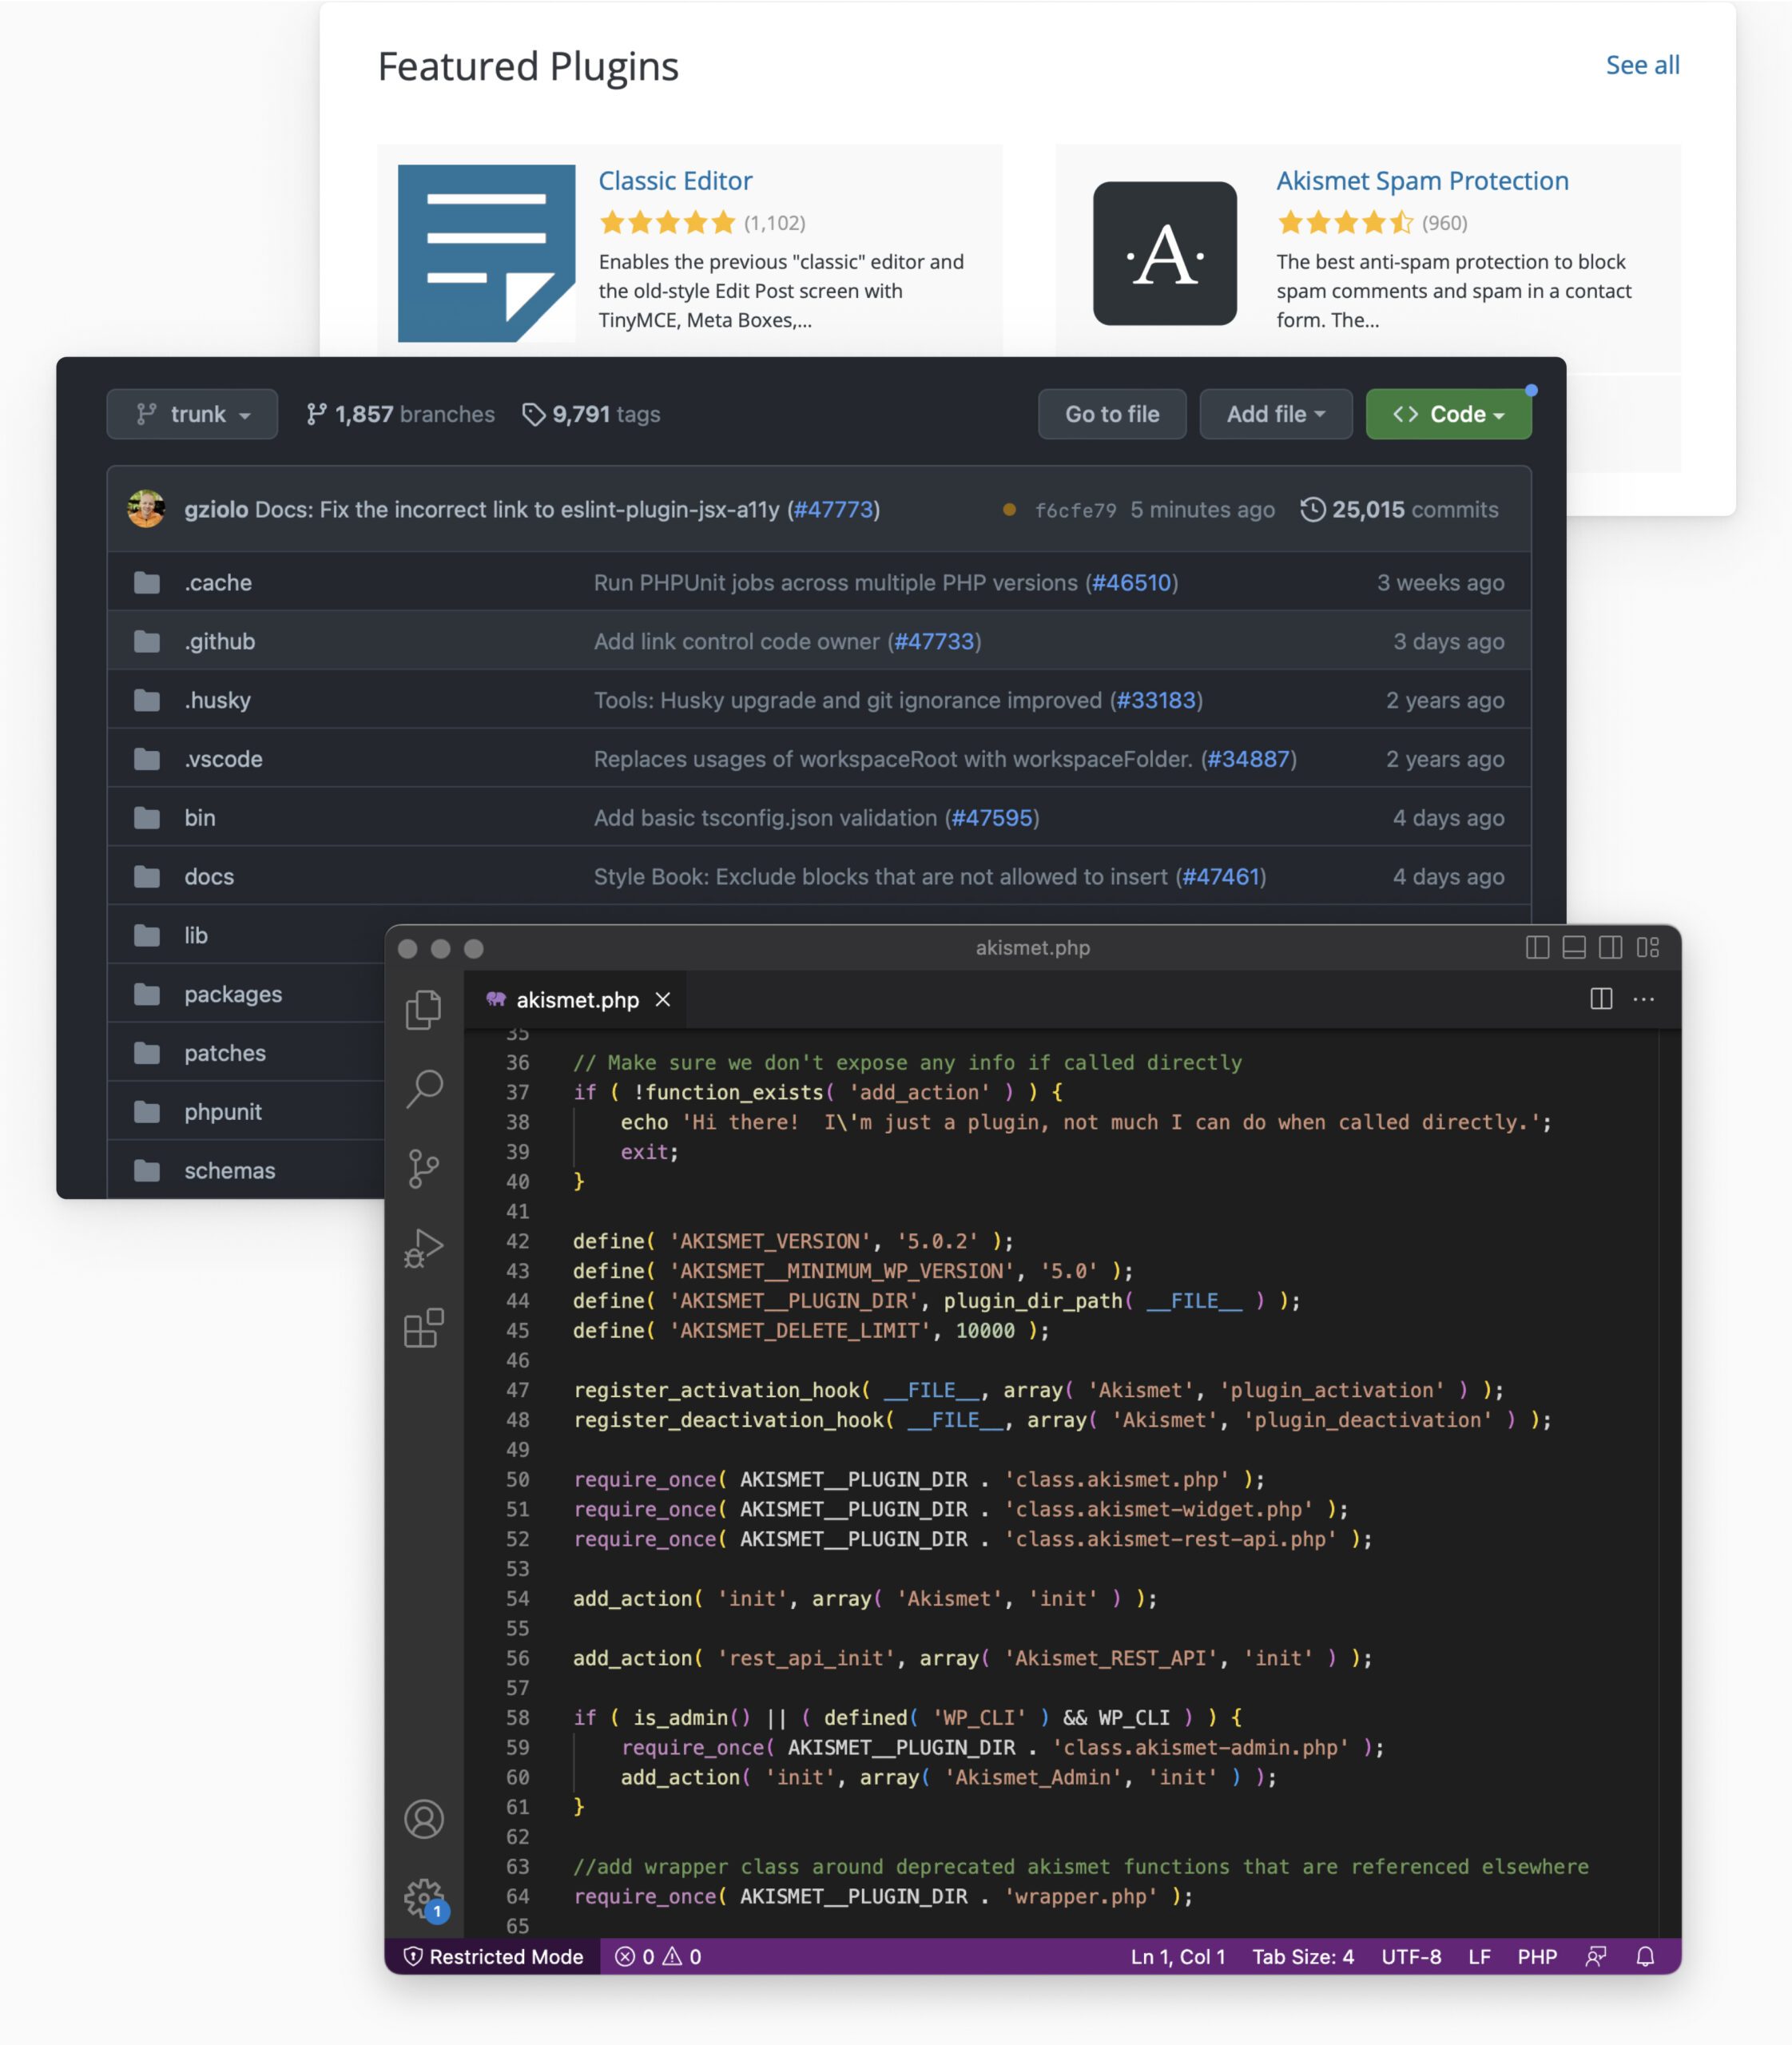
Task: Open lib folder in repository
Action: pyautogui.click(x=196, y=935)
